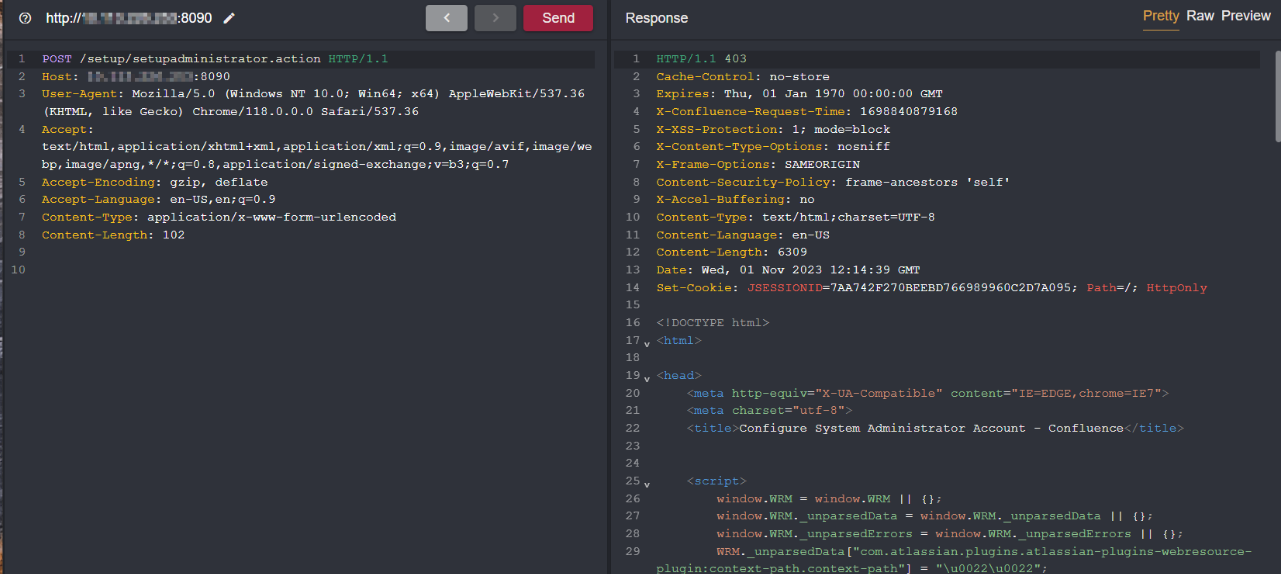Image resolution: width=1281 pixels, height=574 pixels.
Task: Switch to the Pretty response view
Action: (1161, 16)
